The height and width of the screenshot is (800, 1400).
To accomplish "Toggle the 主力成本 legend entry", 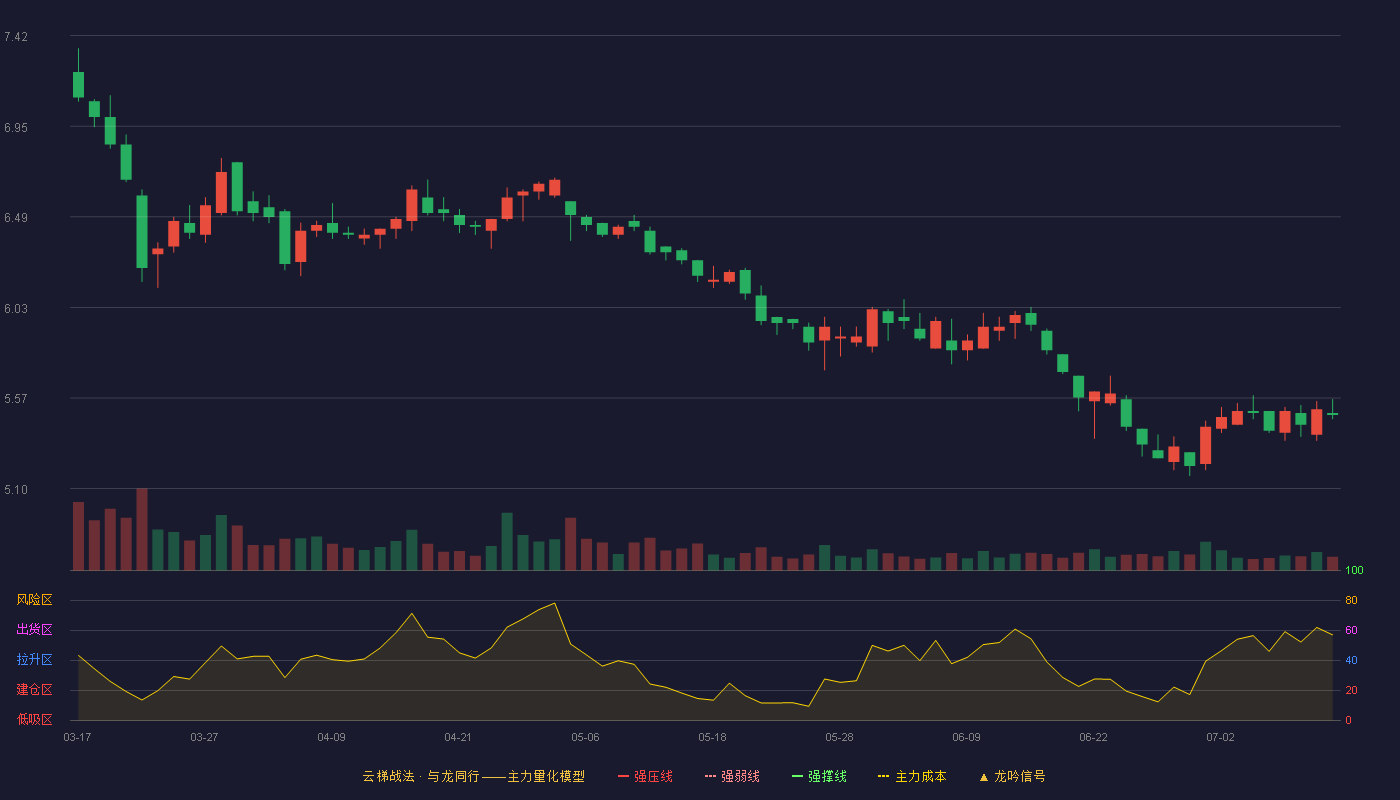I will 912,776.
